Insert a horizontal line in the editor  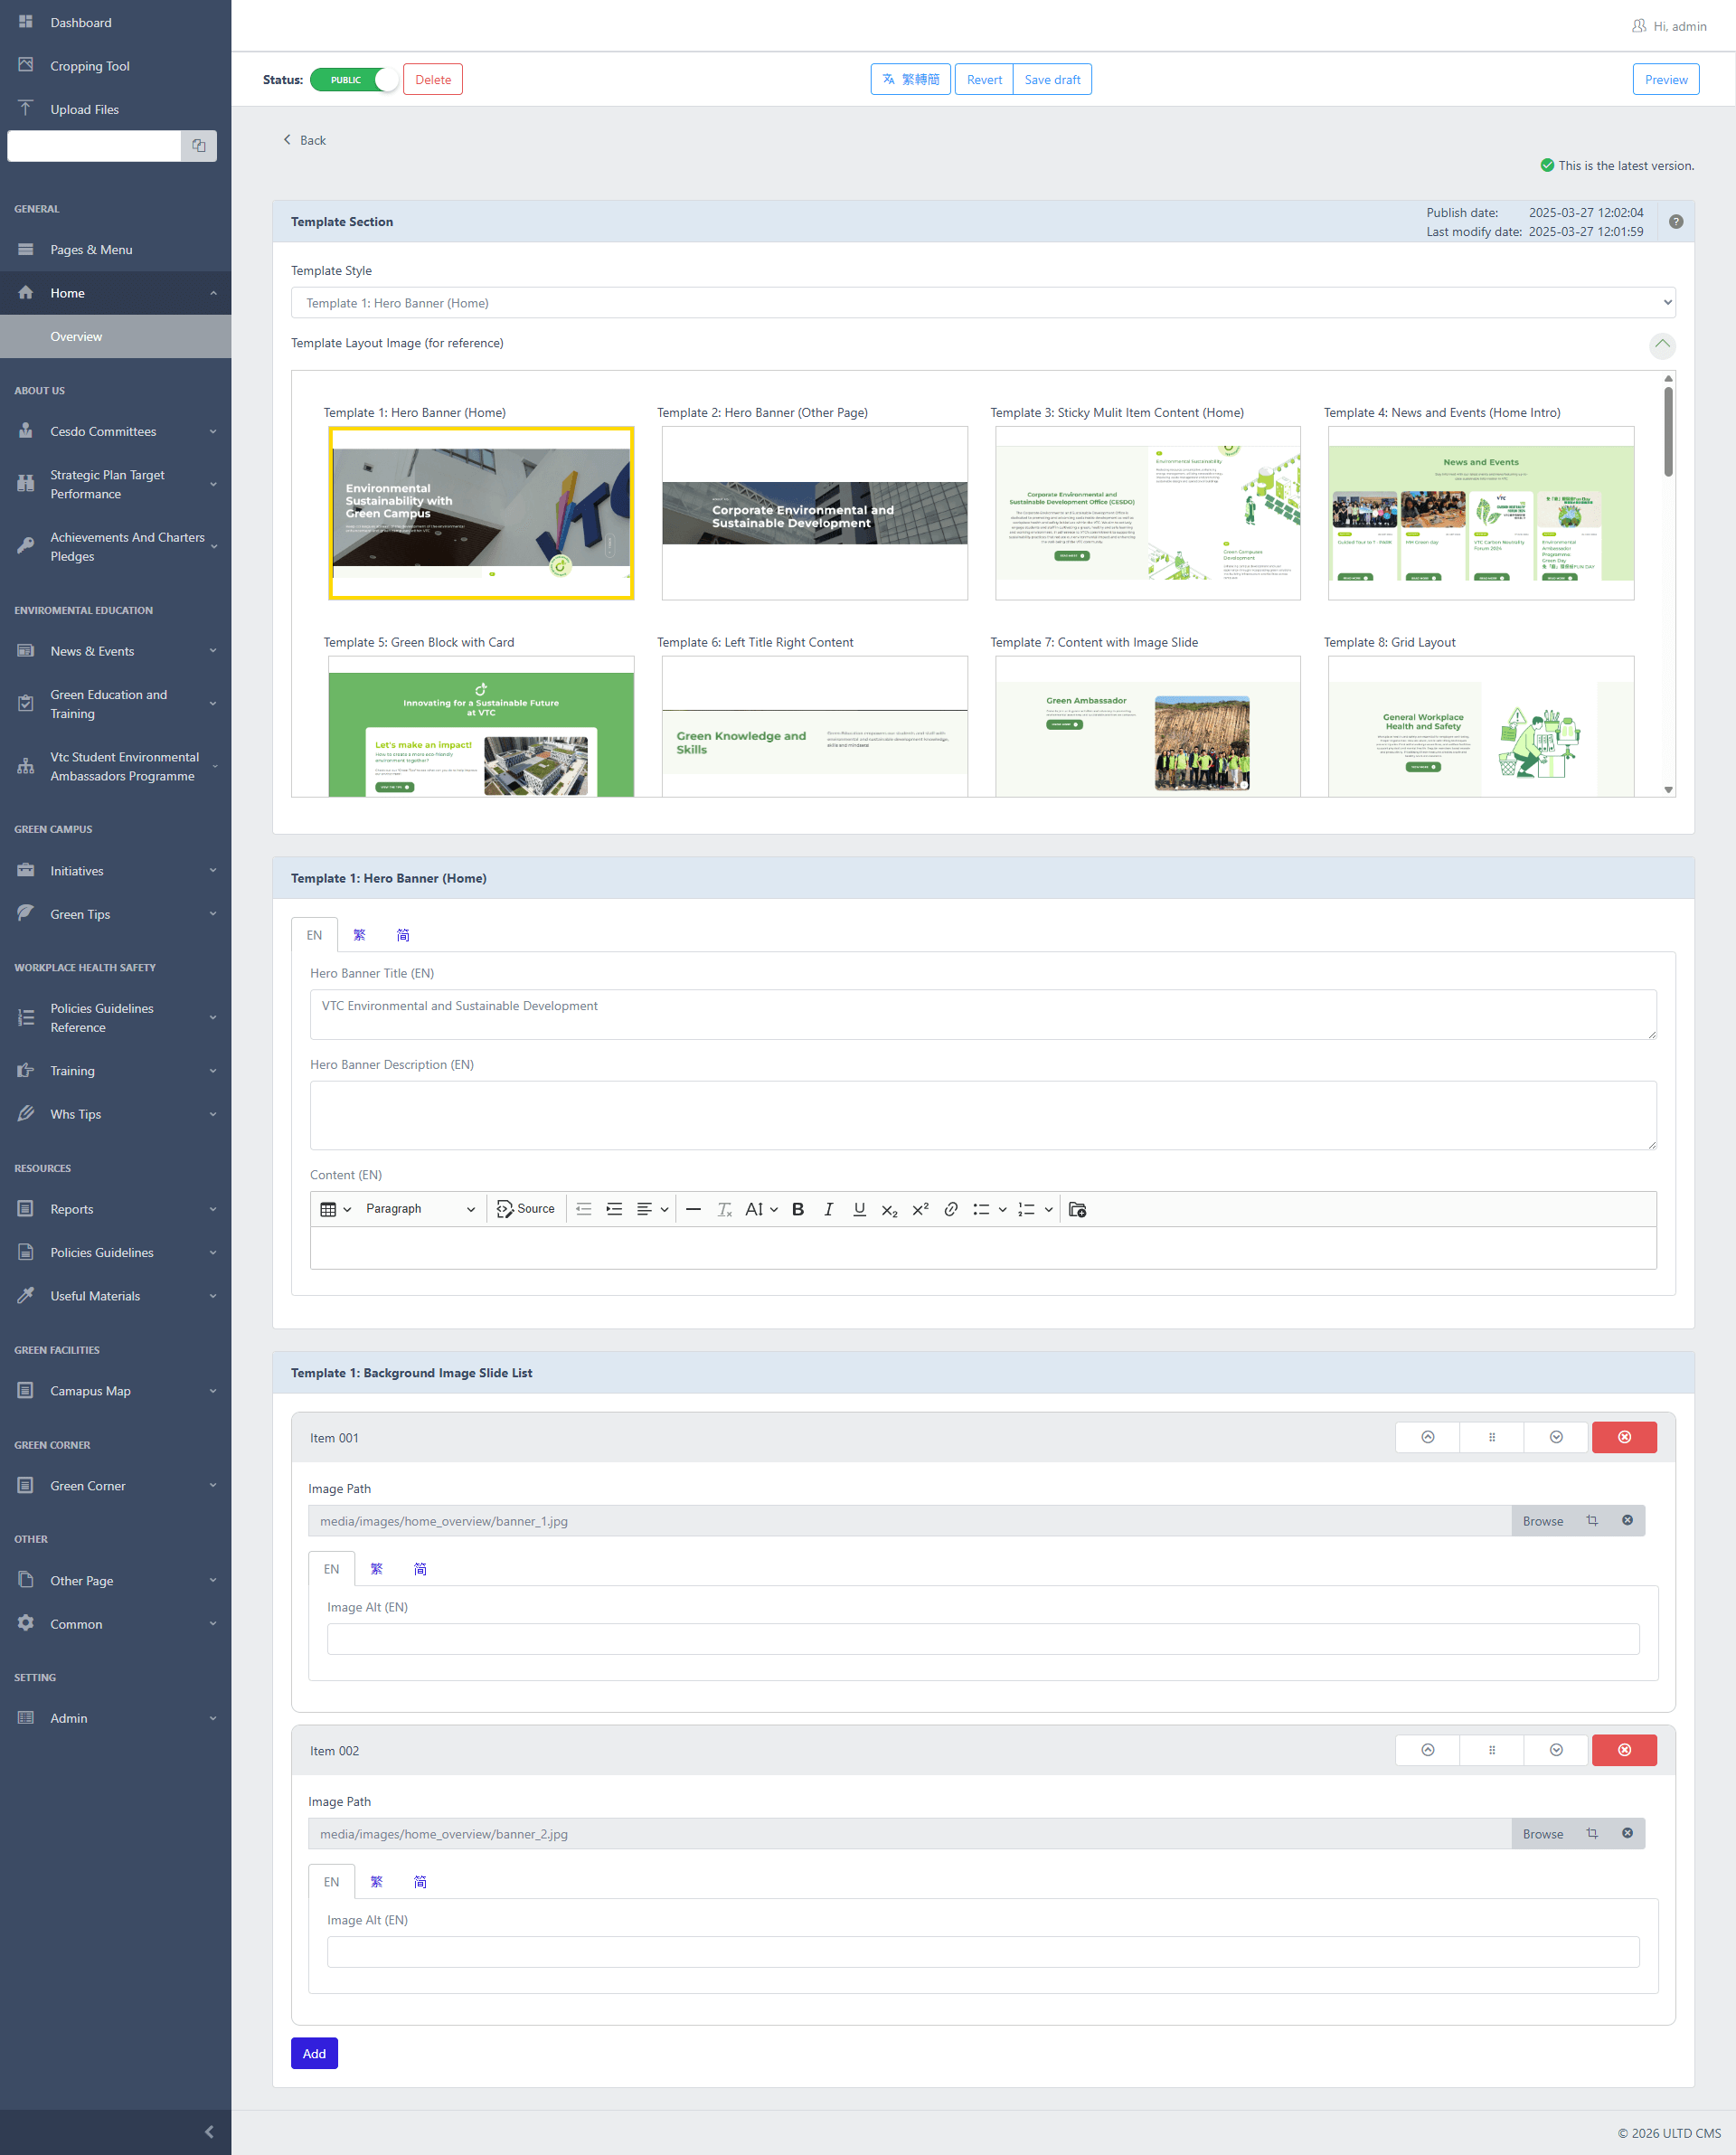(x=693, y=1209)
